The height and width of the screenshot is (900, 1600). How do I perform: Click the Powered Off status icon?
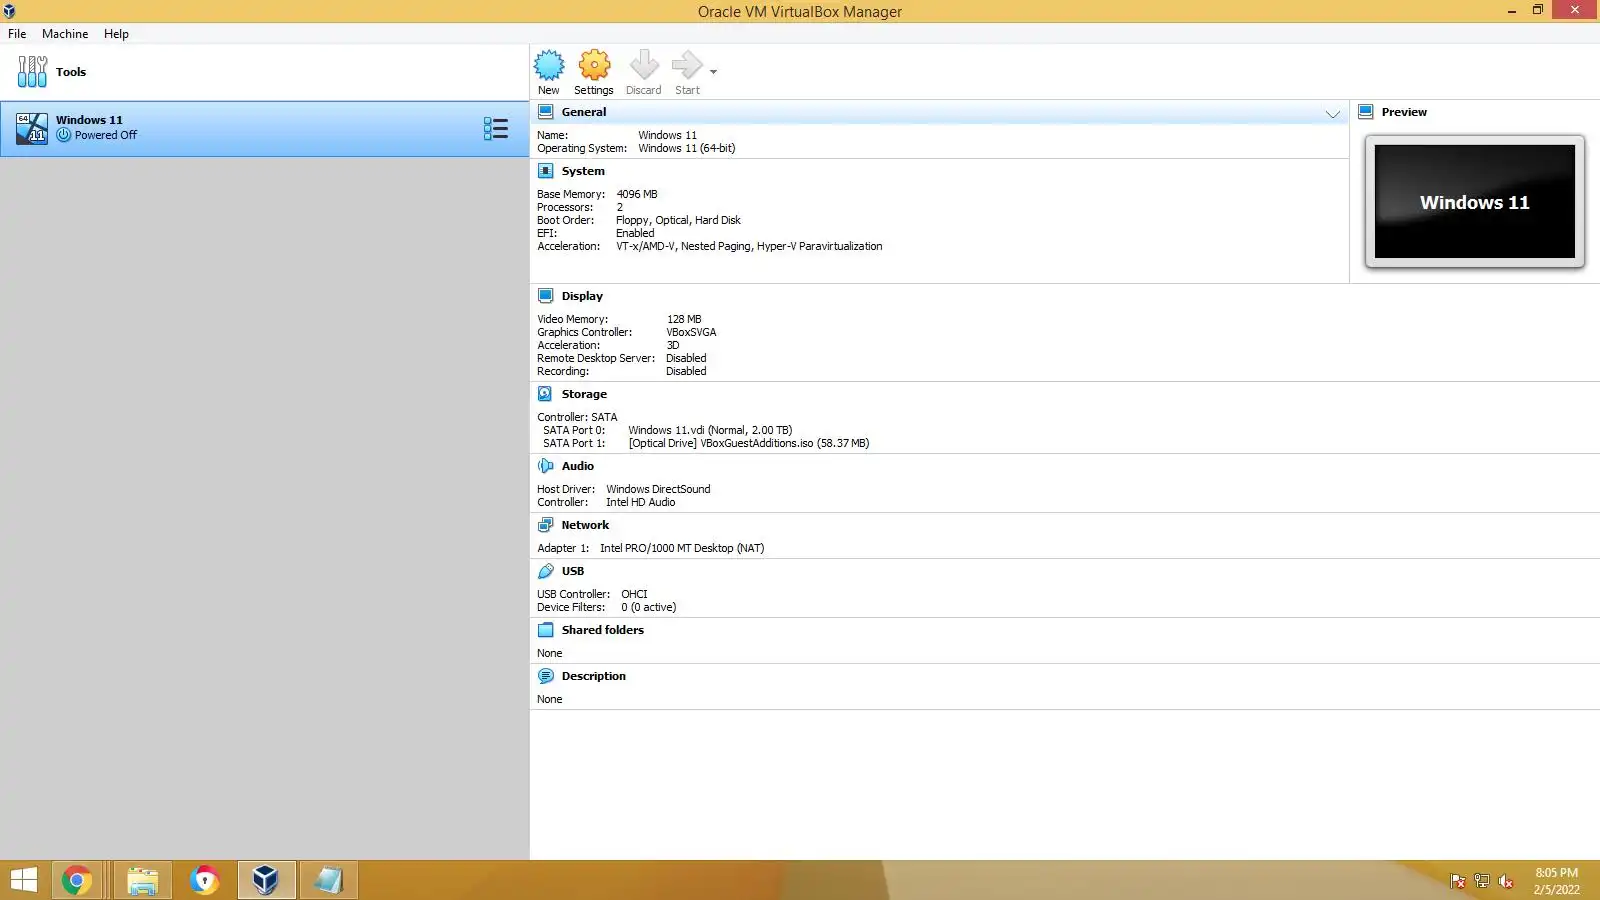(x=64, y=135)
